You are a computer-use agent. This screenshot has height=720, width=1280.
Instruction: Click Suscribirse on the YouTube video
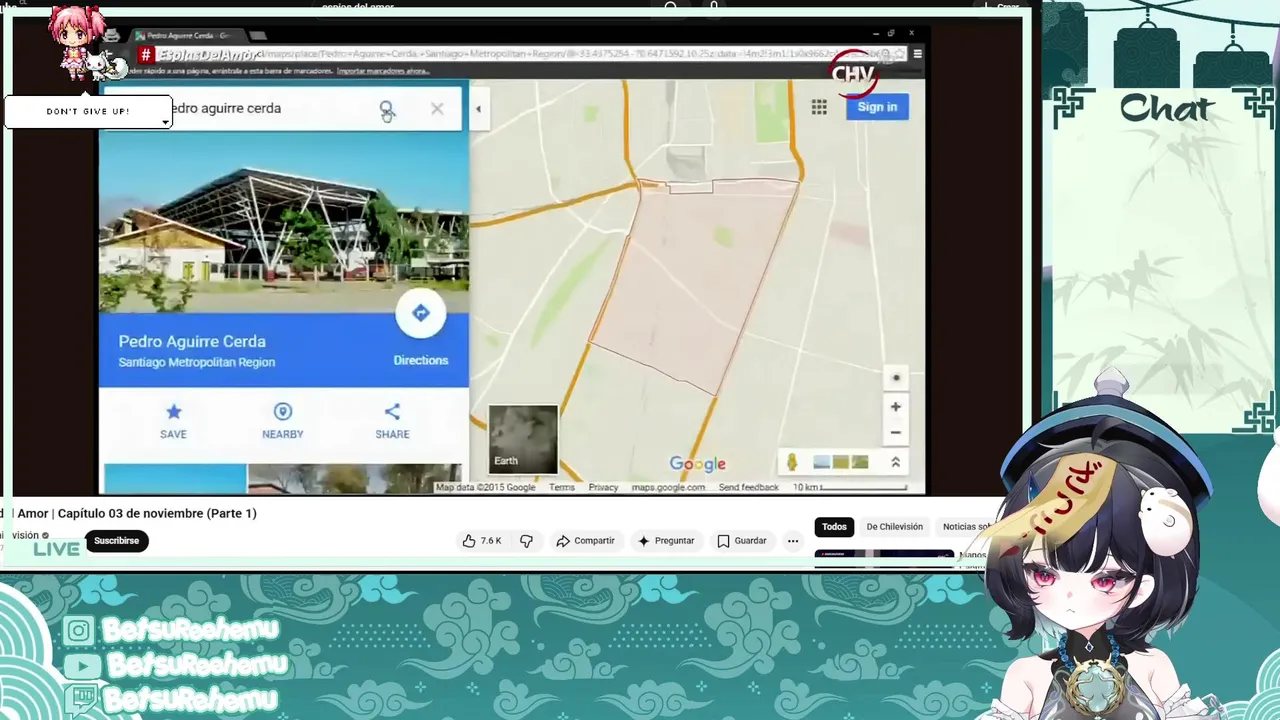click(117, 541)
